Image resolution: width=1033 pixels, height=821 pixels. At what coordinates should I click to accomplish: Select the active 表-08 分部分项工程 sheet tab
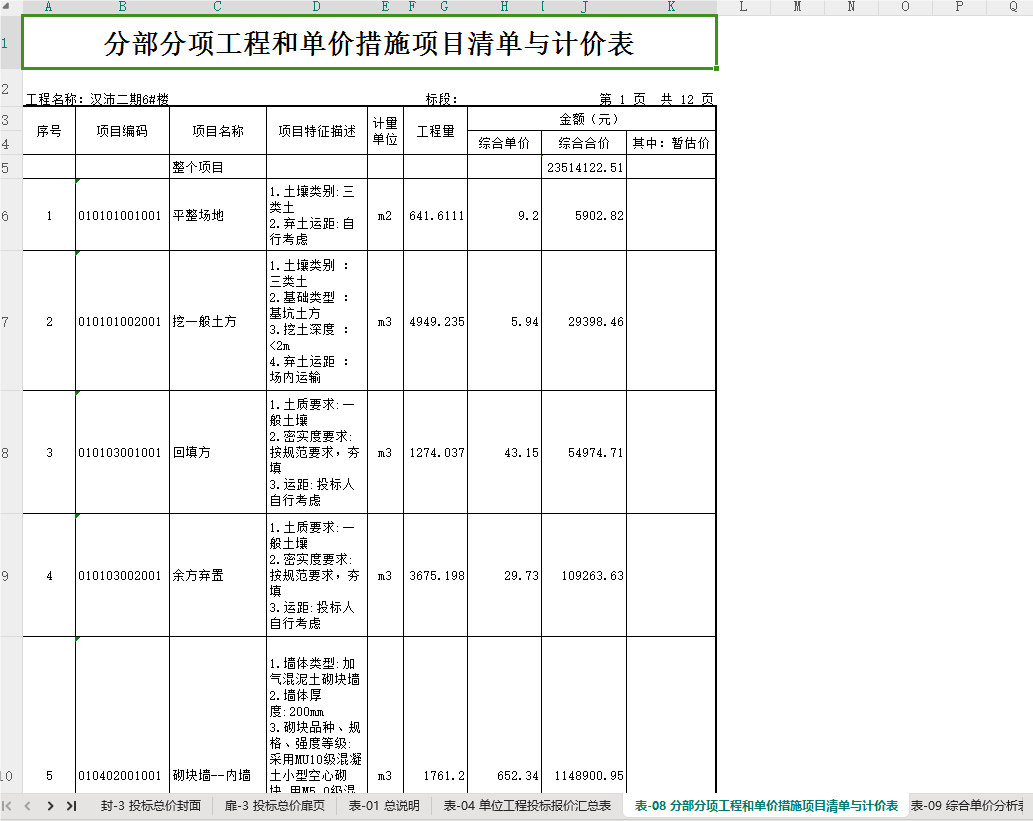(x=766, y=805)
